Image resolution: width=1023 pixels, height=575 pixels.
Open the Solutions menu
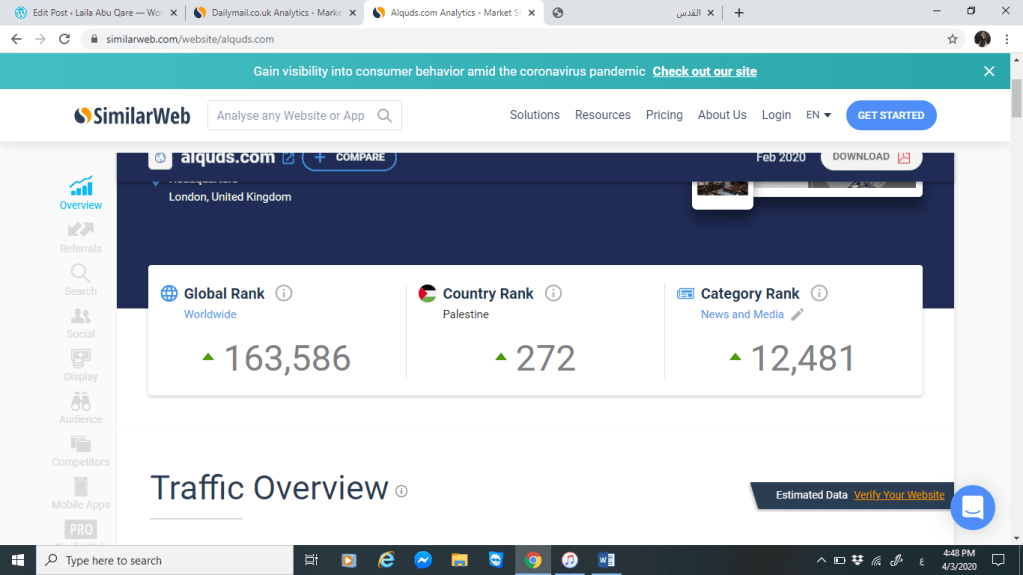tap(534, 115)
